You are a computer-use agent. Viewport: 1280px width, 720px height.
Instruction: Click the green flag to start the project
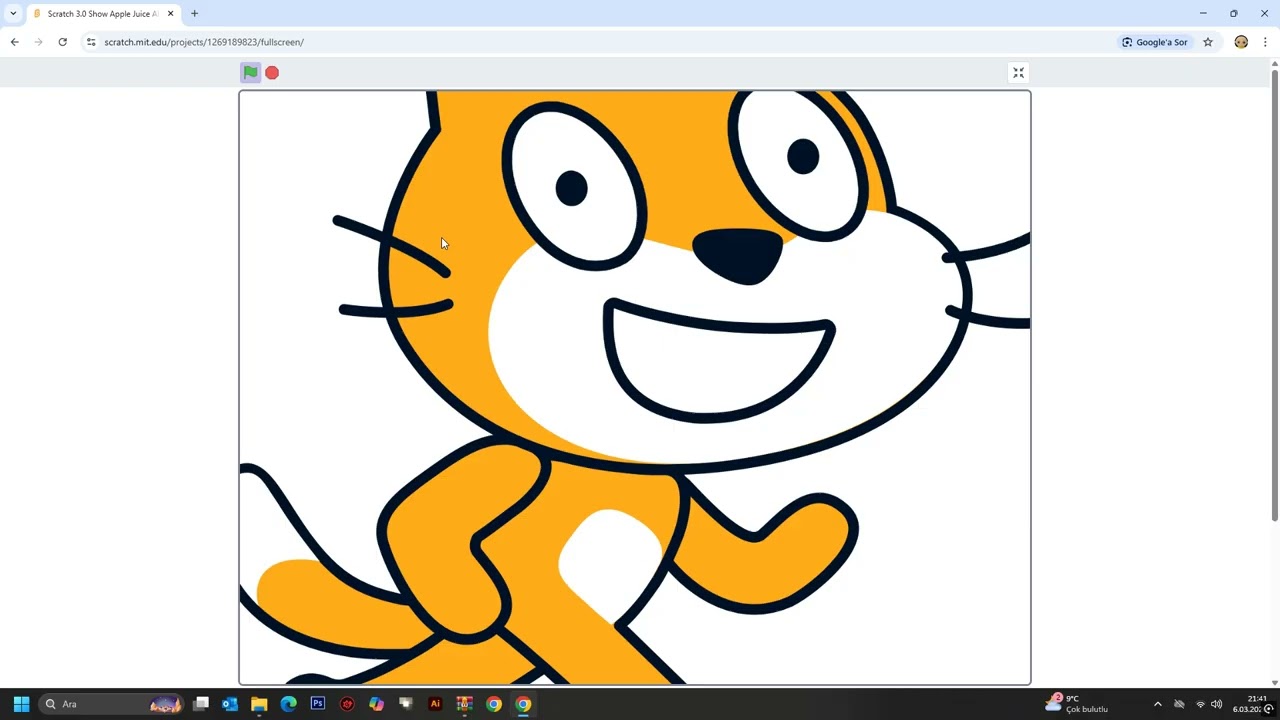coord(250,72)
